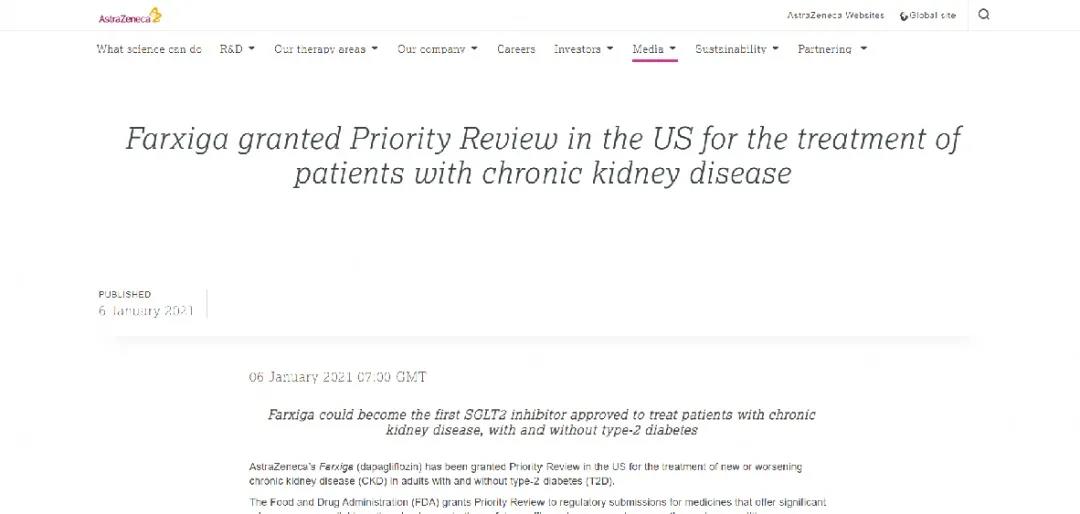Image resolution: width=1080 pixels, height=514 pixels.
Task: Open the search magnifier icon
Action: click(x=984, y=14)
